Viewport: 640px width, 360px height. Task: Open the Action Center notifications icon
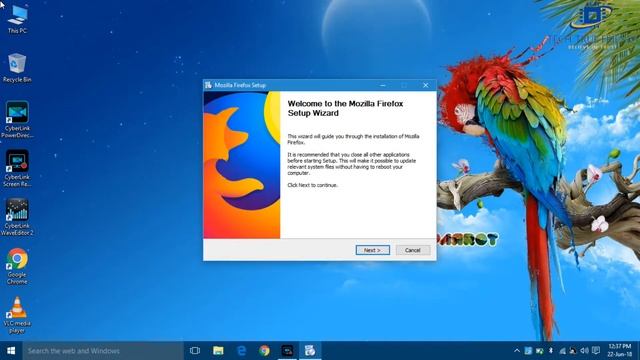[596, 351]
